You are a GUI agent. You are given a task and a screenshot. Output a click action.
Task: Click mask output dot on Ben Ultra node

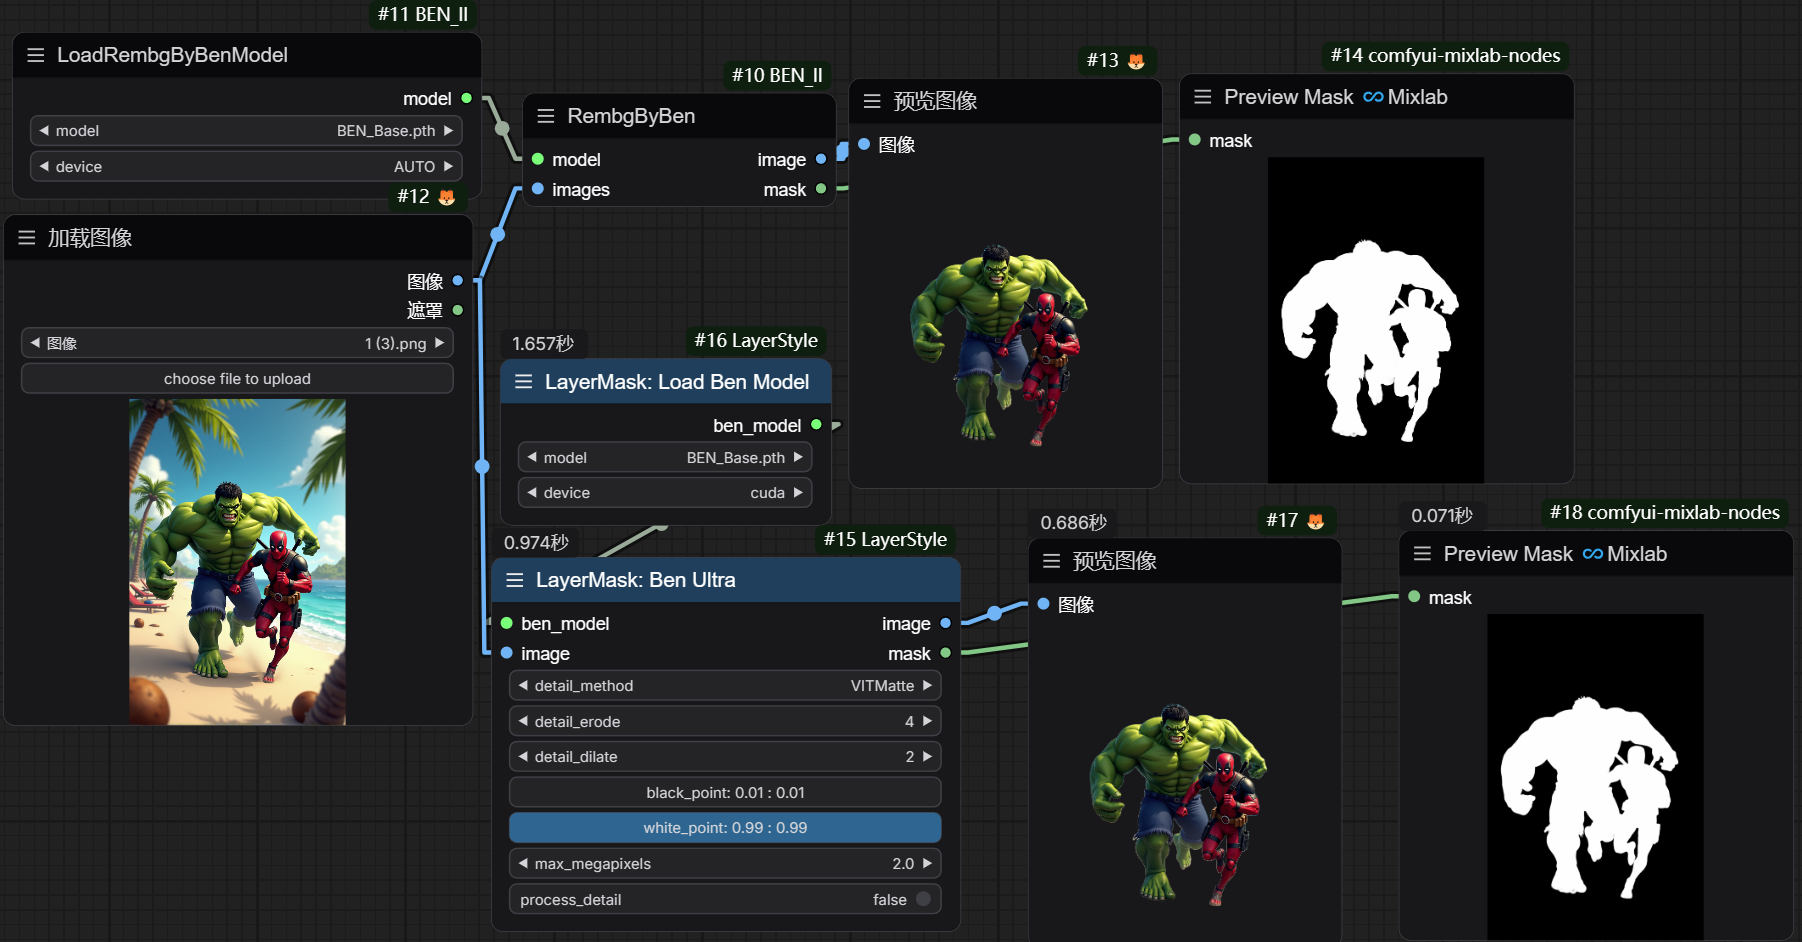click(x=945, y=653)
